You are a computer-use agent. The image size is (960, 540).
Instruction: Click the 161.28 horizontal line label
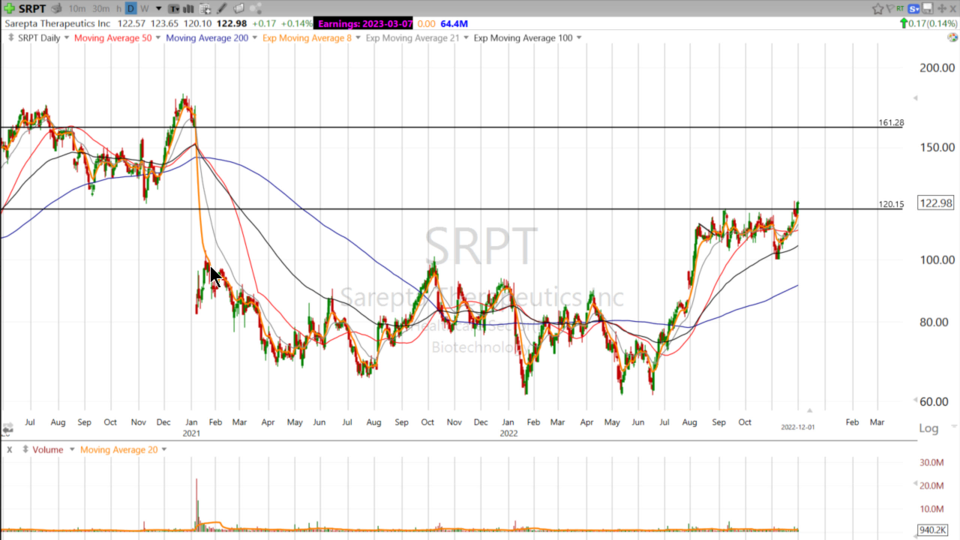point(891,122)
